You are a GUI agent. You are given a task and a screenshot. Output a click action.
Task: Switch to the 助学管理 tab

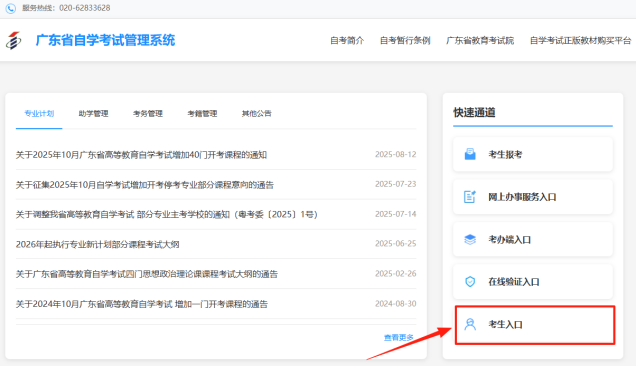tap(93, 114)
